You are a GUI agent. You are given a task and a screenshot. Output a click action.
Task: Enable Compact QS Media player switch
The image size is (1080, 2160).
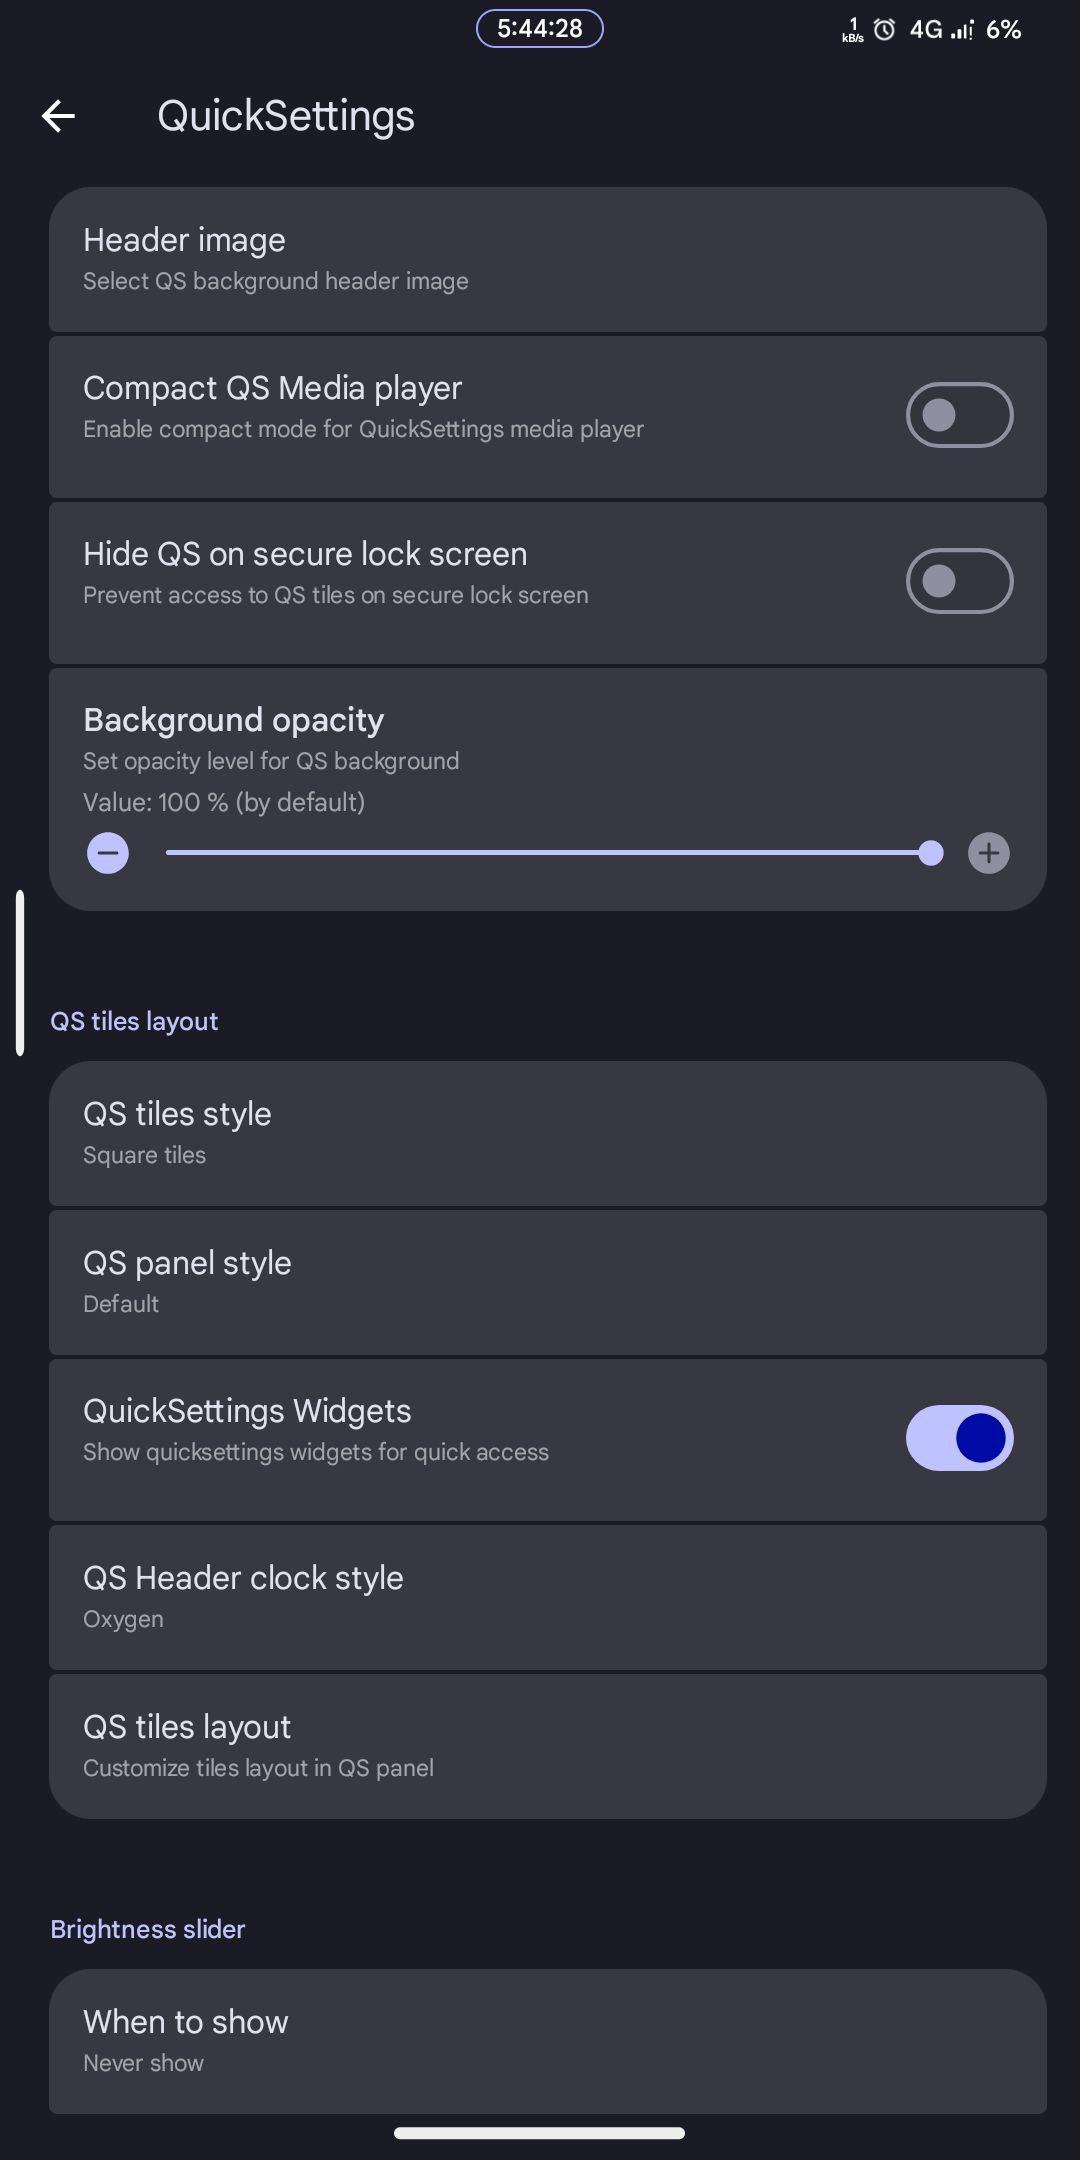960,415
